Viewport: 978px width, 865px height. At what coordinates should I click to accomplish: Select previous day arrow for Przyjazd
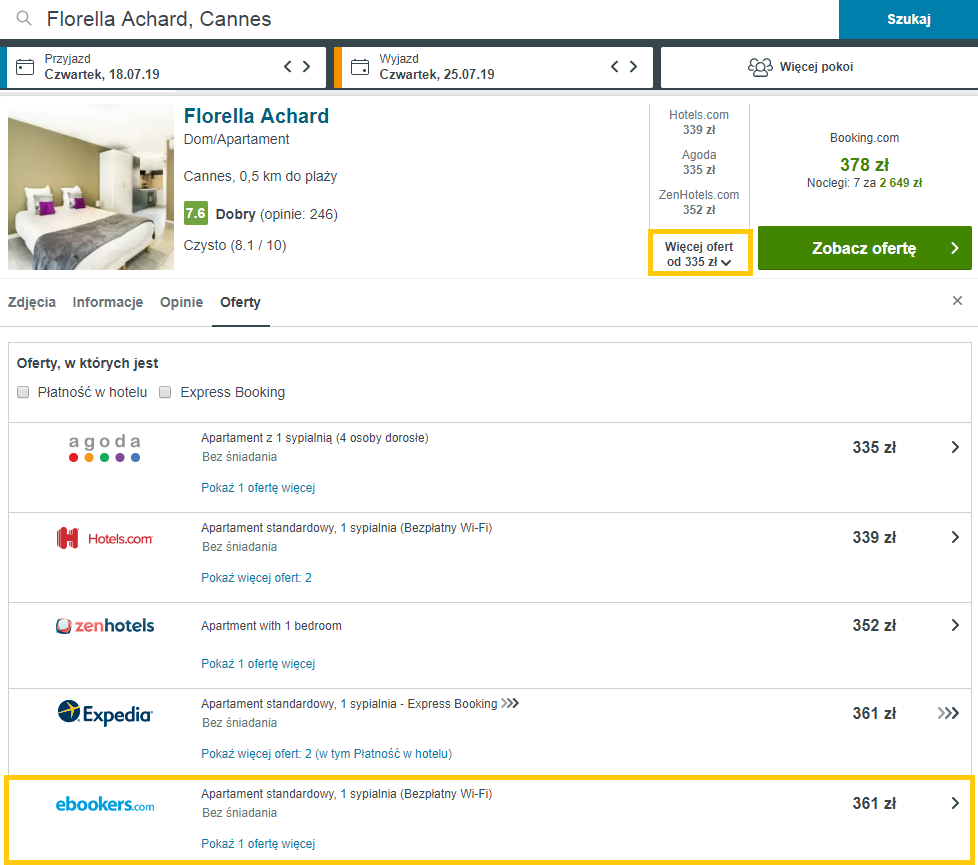[288, 66]
